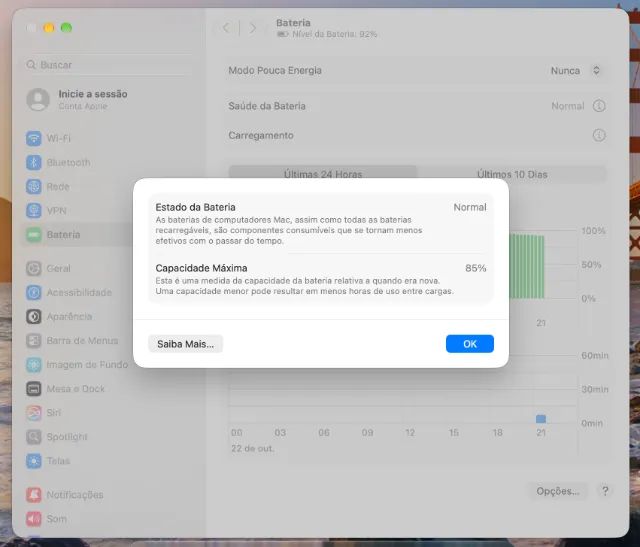Switch to the Últimos 10 Dias tab
640x547 pixels.
coord(512,174)
